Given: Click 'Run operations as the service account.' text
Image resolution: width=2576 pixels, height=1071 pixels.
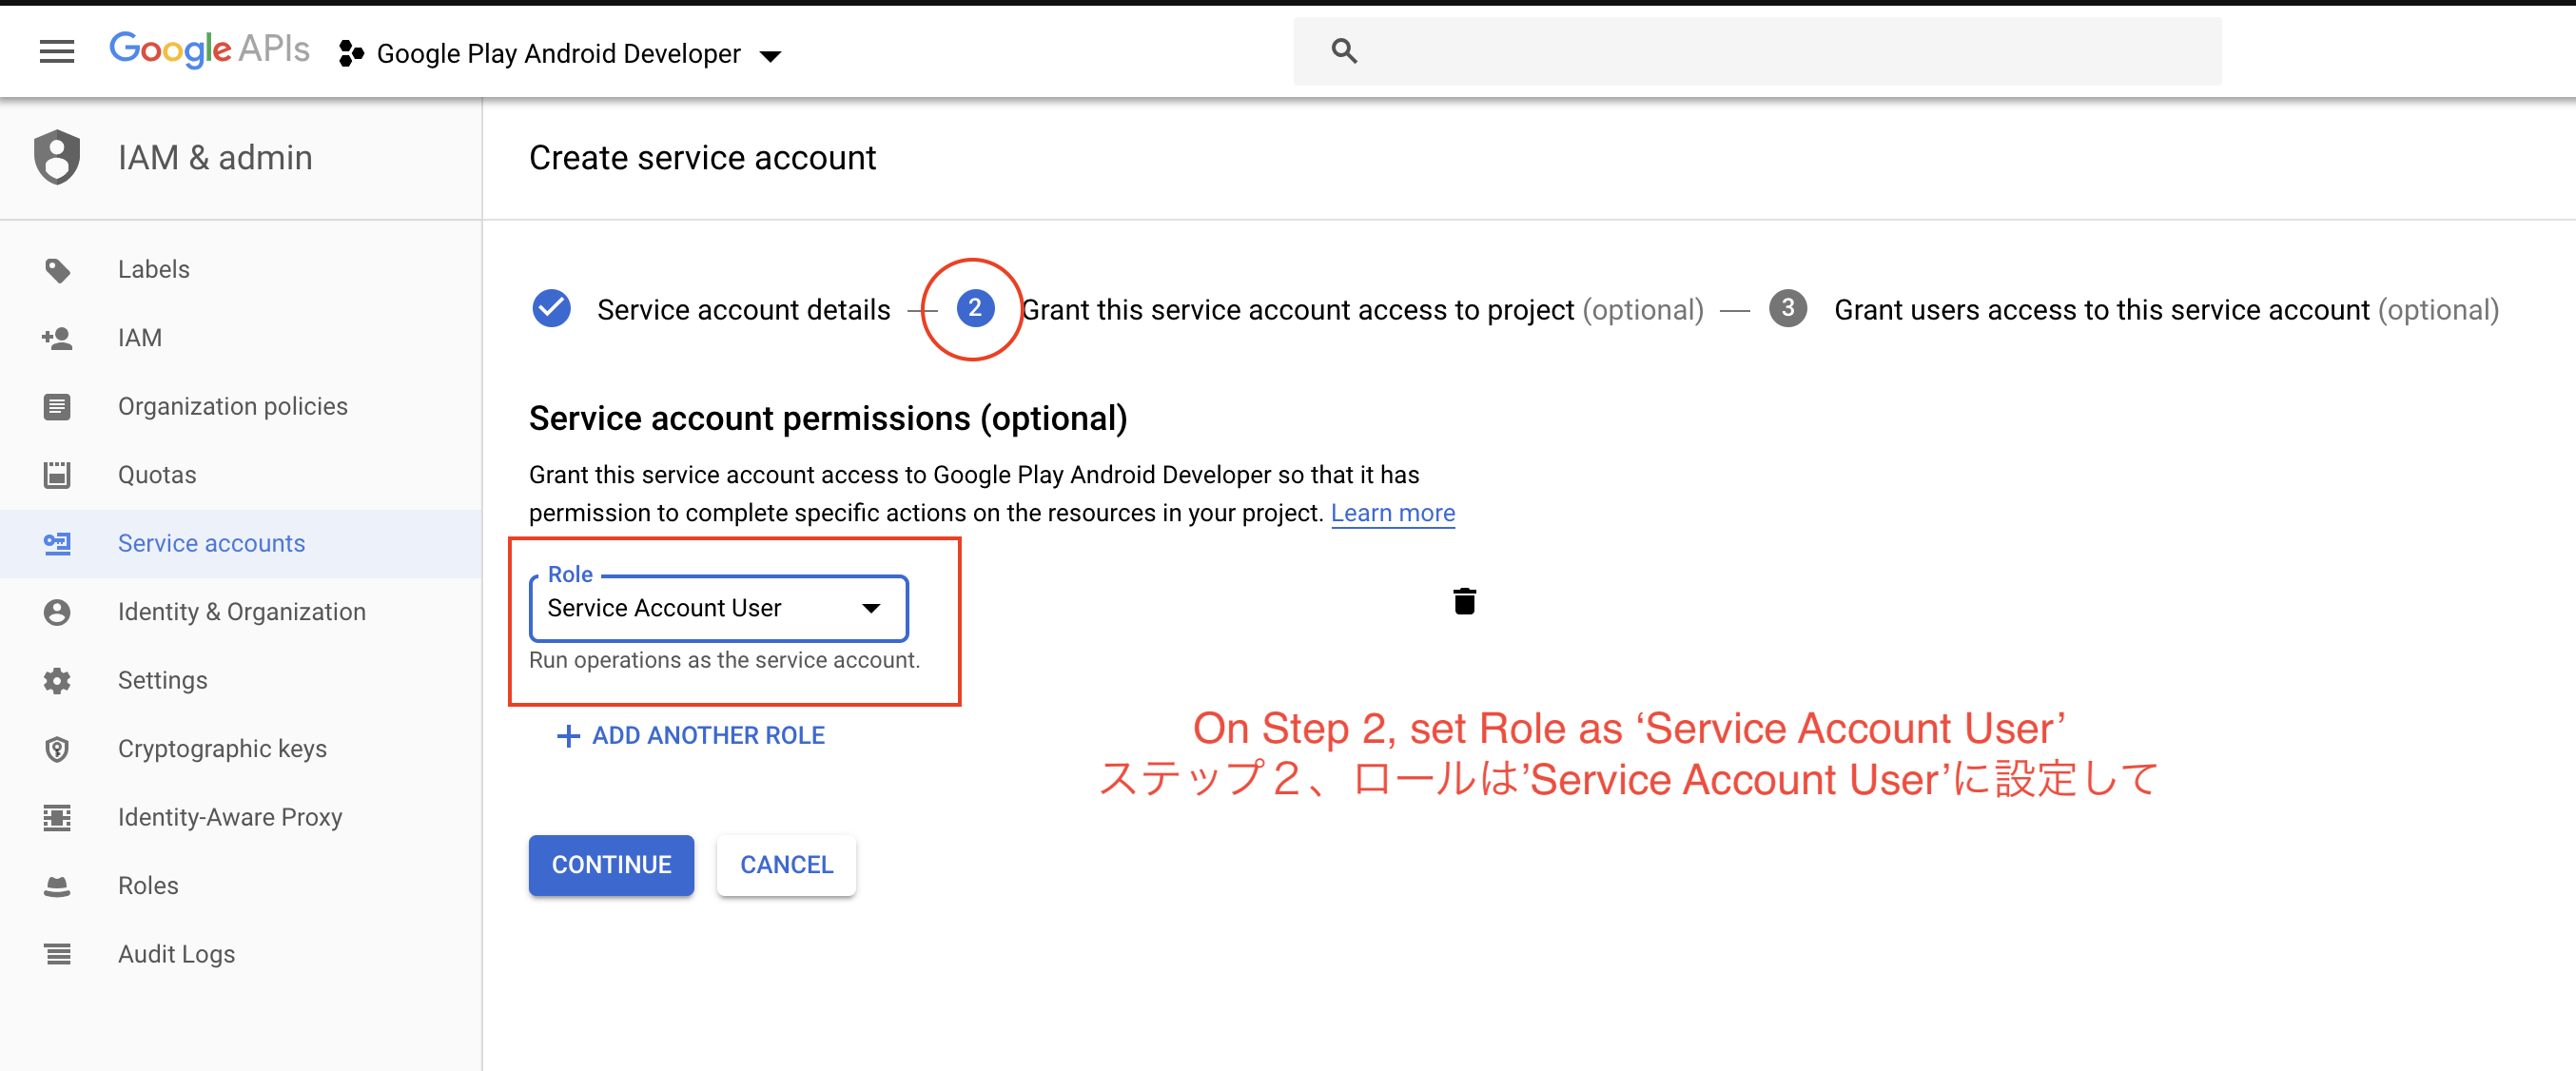Looking at the screenshot, I should point(724,661).
